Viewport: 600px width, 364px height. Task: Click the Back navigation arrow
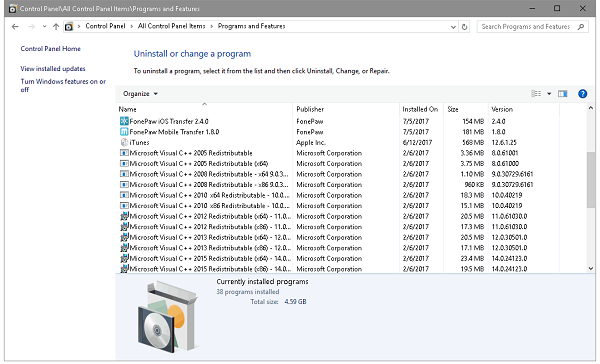tap(15, 26)
